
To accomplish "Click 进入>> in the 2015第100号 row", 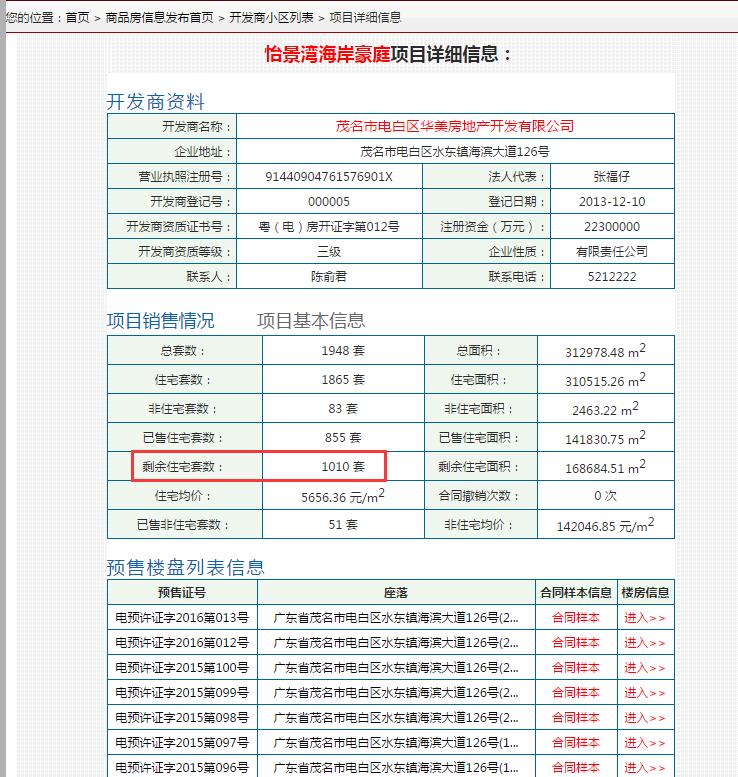I will 645,668.
